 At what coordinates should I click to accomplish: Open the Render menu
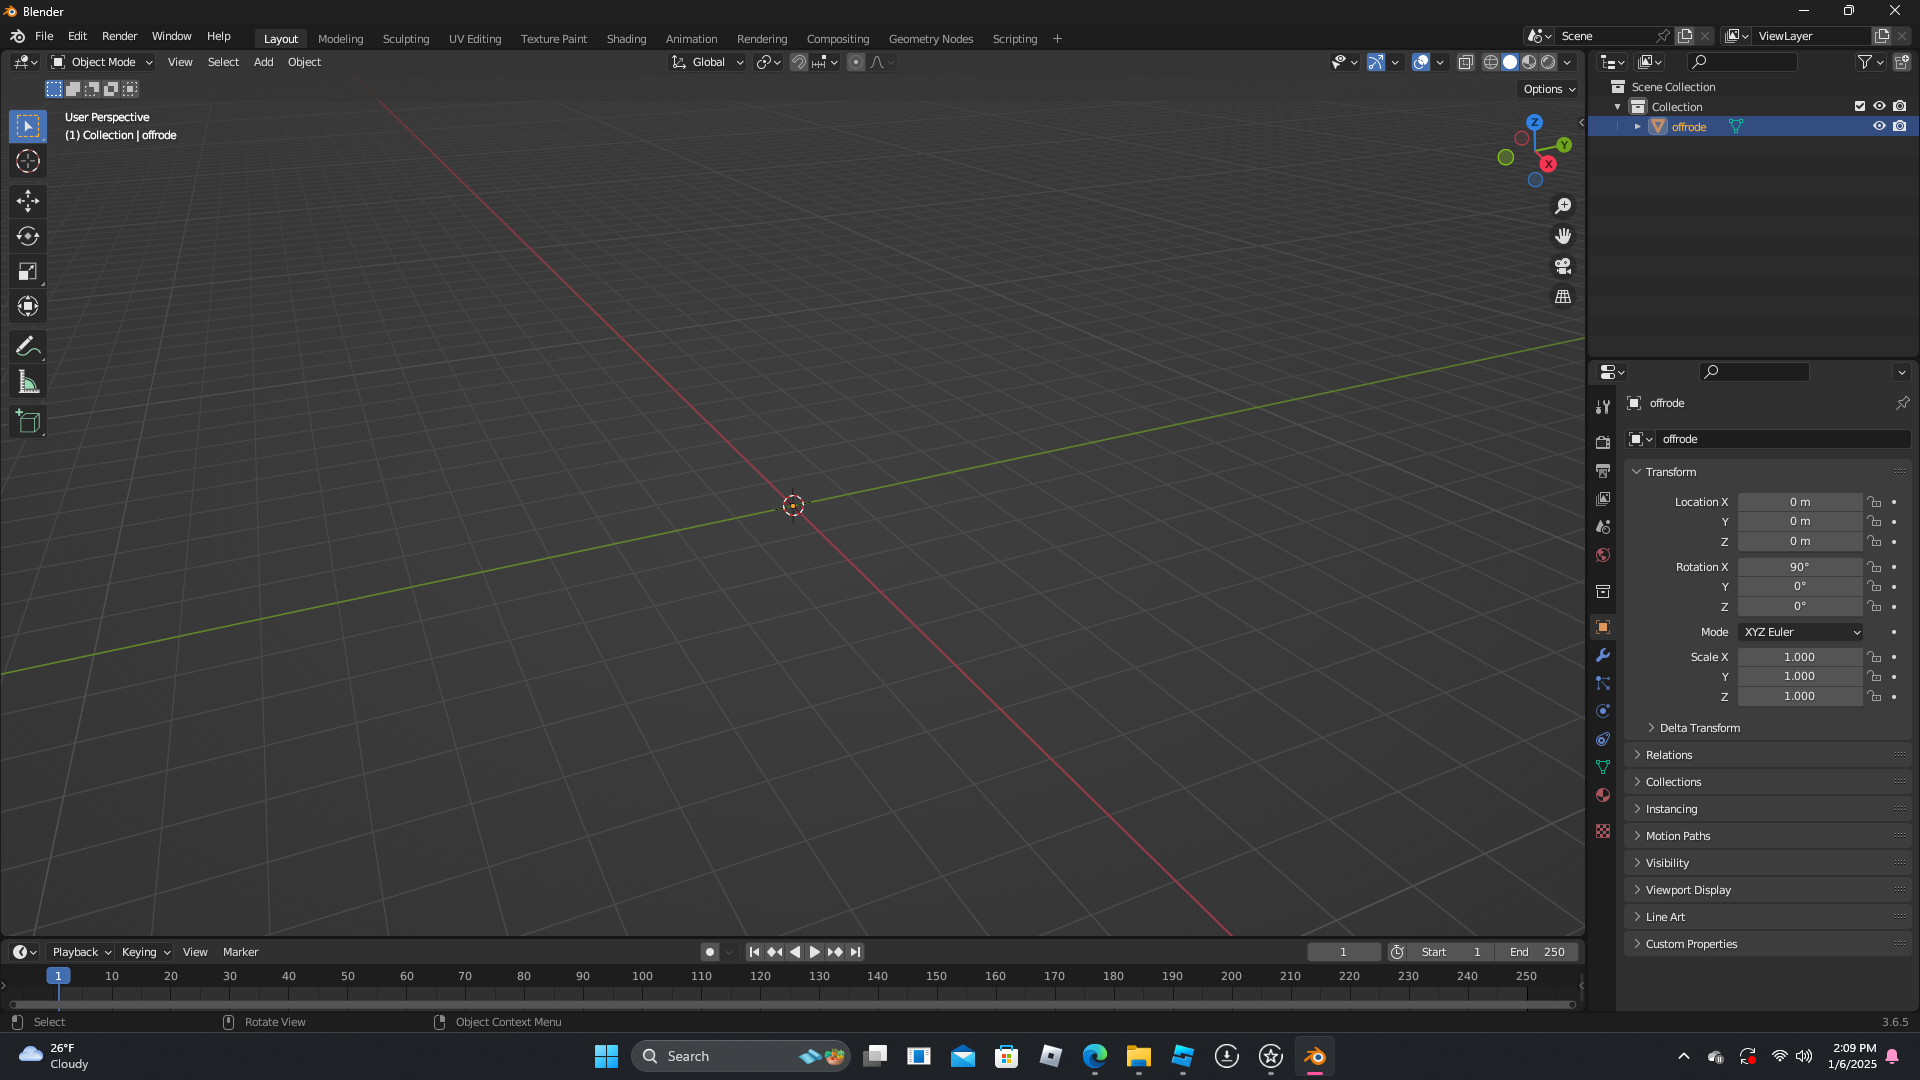tap(119, 36)
